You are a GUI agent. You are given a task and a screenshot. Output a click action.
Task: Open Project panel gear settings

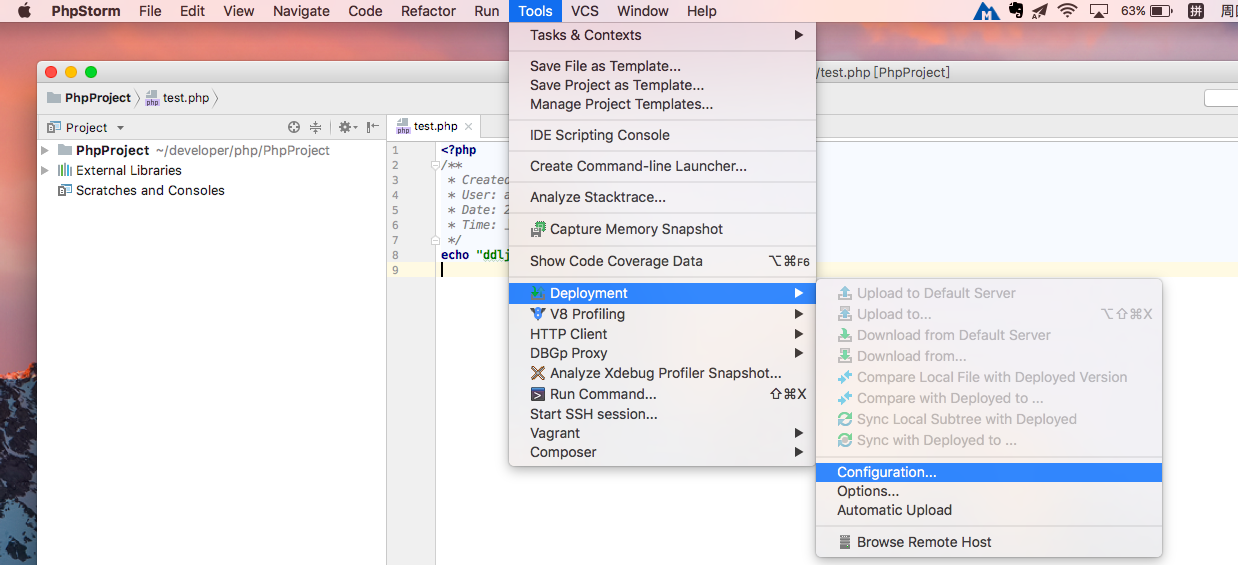point(346,127)
